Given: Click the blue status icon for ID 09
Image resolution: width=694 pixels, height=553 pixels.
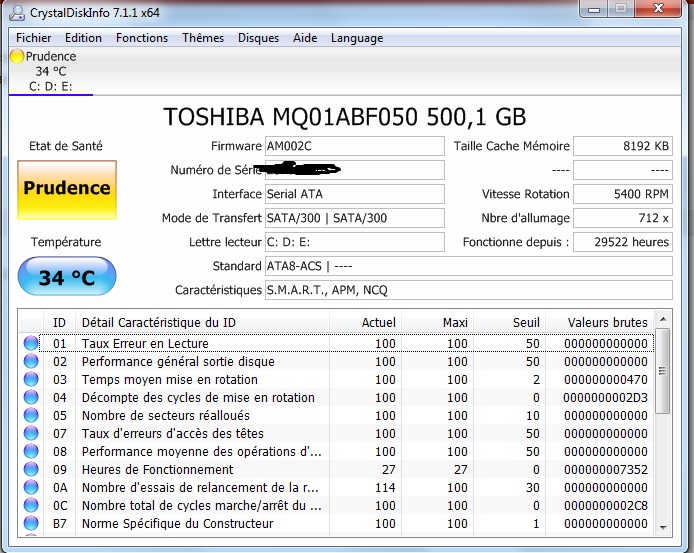Looking at the screenshot, I should coord(31,469).
